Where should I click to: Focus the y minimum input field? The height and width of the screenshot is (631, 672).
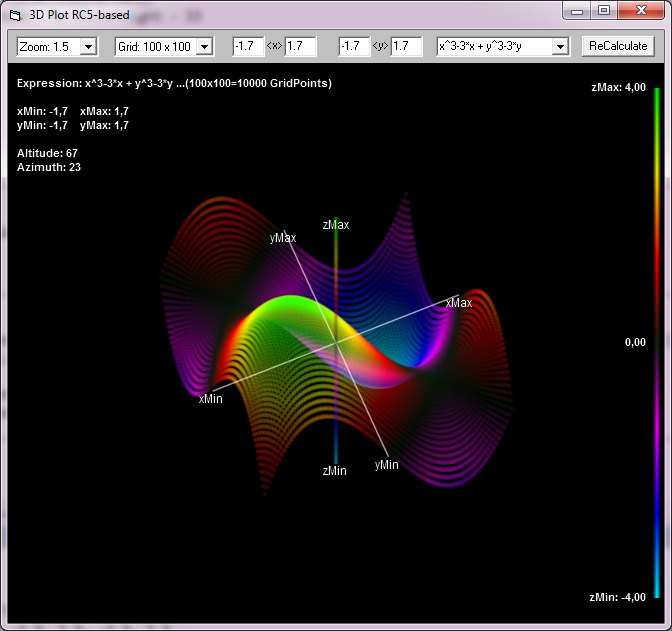click(x=354, y=47)
